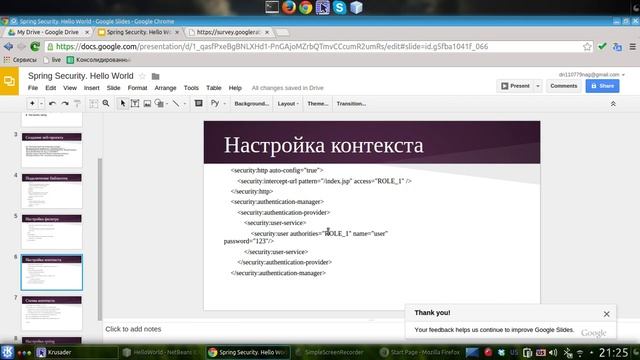The height and width of the screenshot is (360, 640).
Task: Select slide 4 thumbnail
Action: tap(52, 191)
